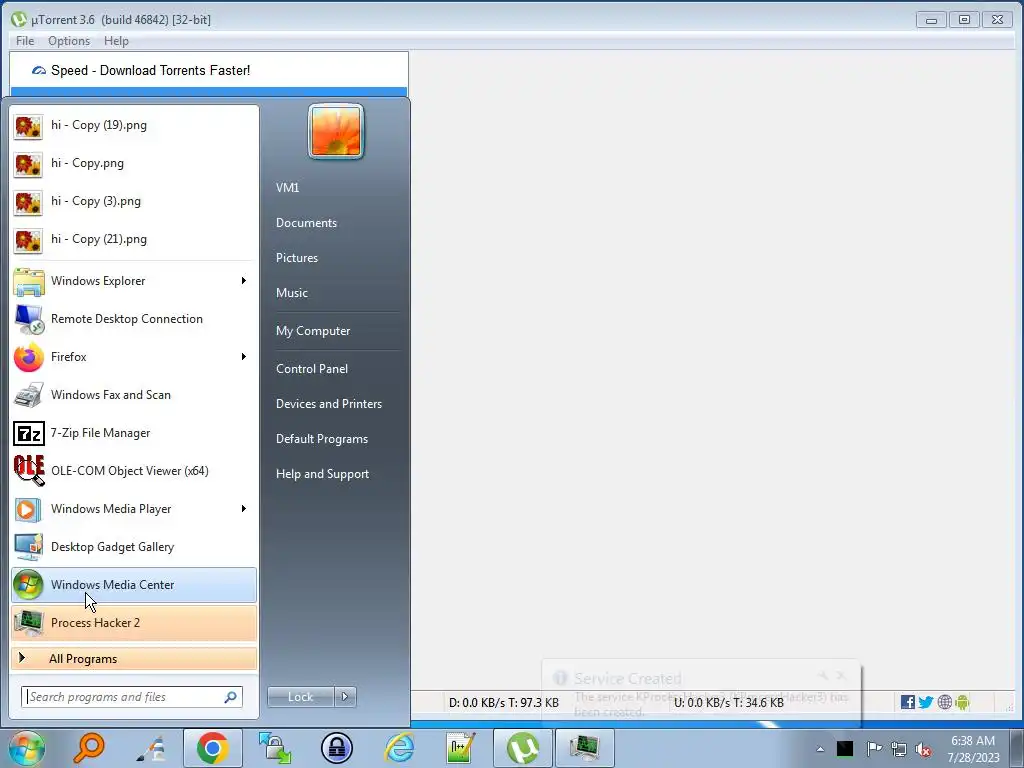Launch 7-Zip File Manager
The width and height of the screenshot is (1024, 768).
[x=134, y=433]
